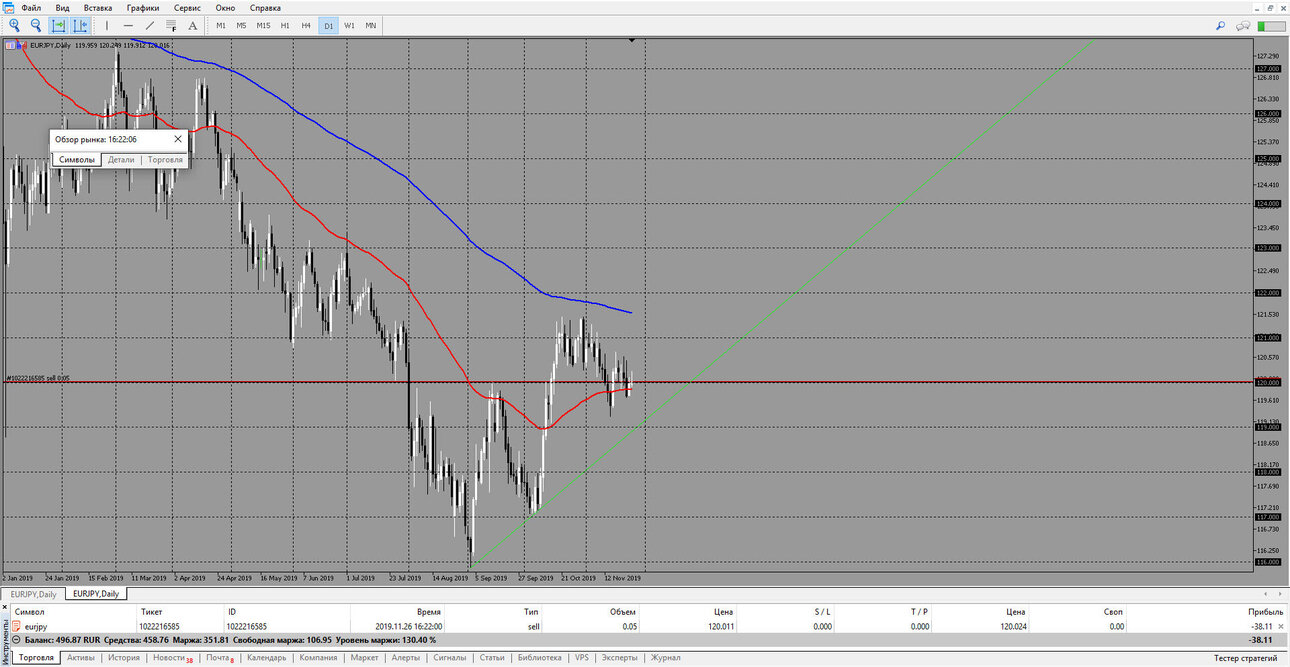Open the Активы toolbox tab
Screen dimensions: 1290x667
coord(81,658)
